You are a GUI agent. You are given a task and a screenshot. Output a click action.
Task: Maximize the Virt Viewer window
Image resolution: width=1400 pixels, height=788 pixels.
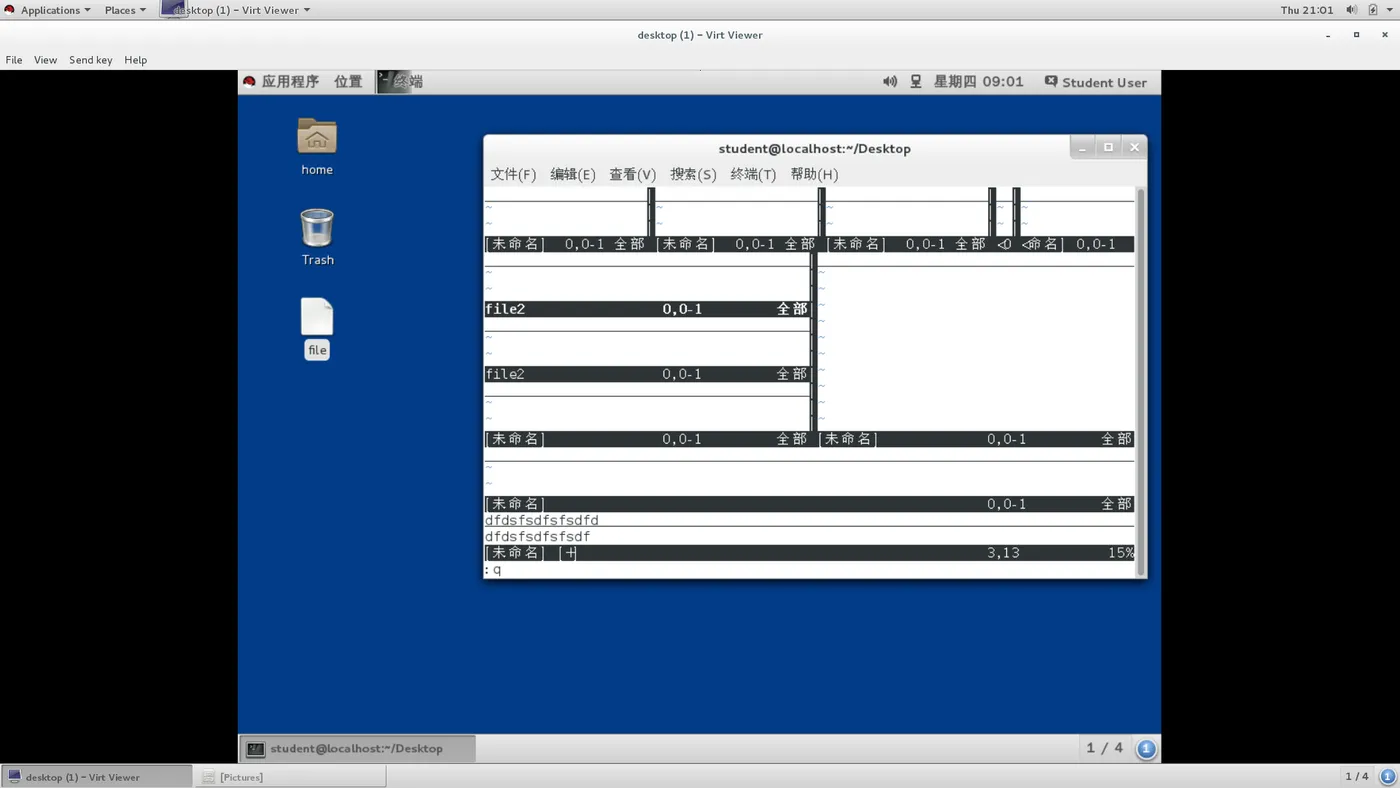coord(1356,35)
